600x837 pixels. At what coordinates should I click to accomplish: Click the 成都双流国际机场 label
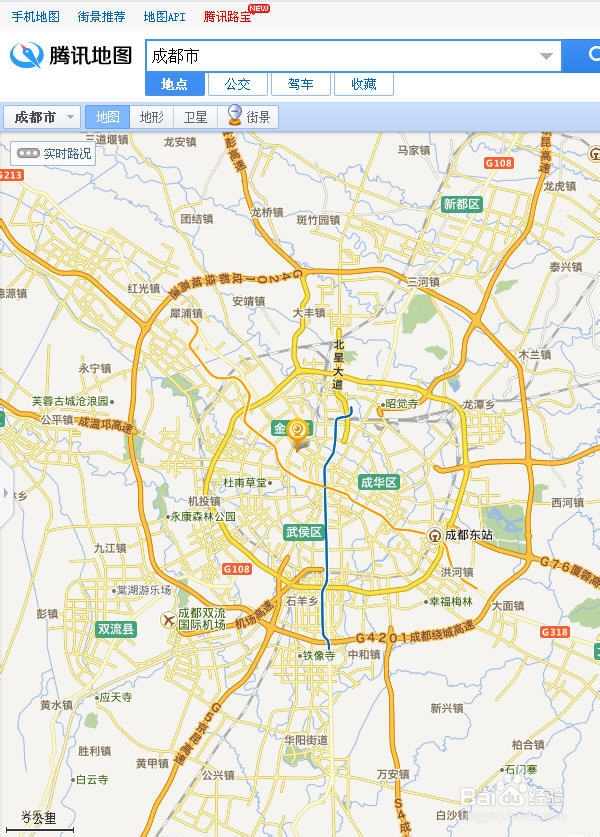(x=202, y=619)
